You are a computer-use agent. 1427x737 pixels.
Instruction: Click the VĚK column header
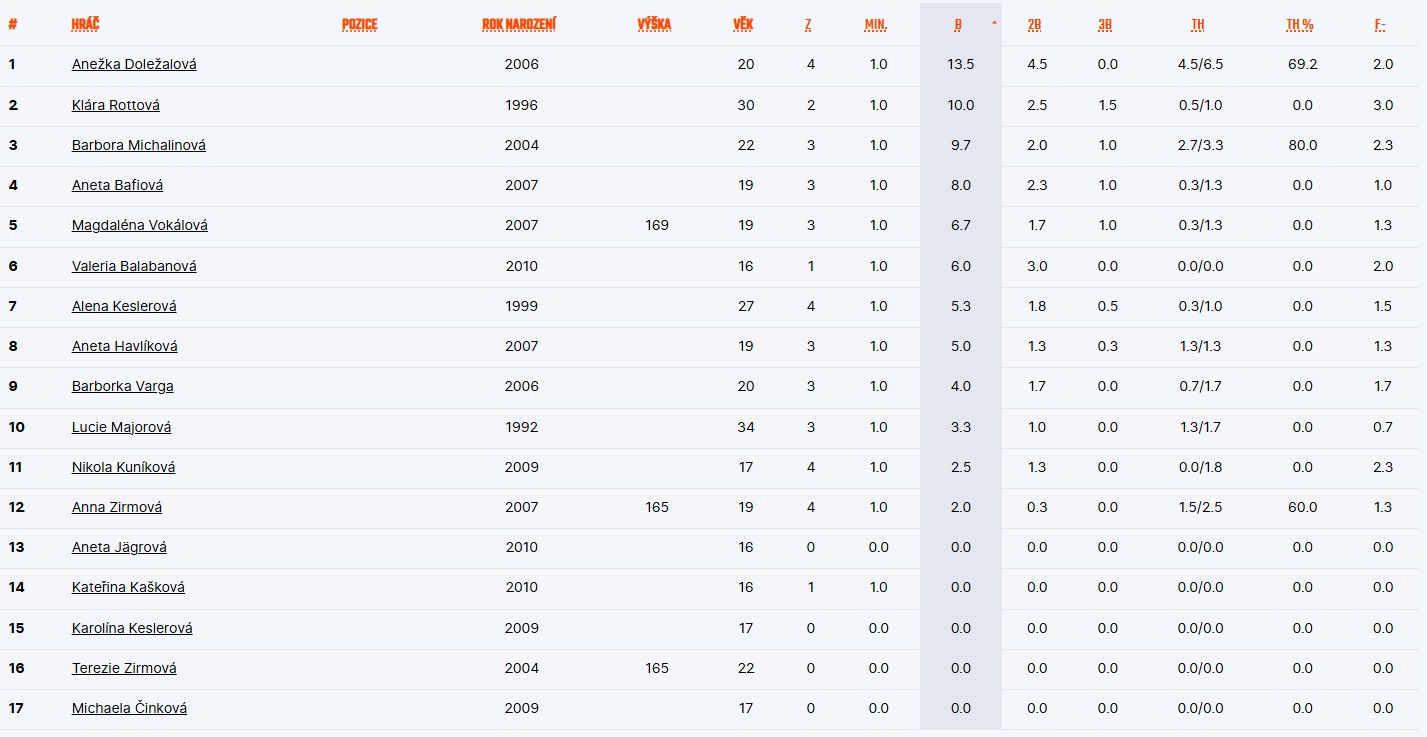tap(743, 24)
